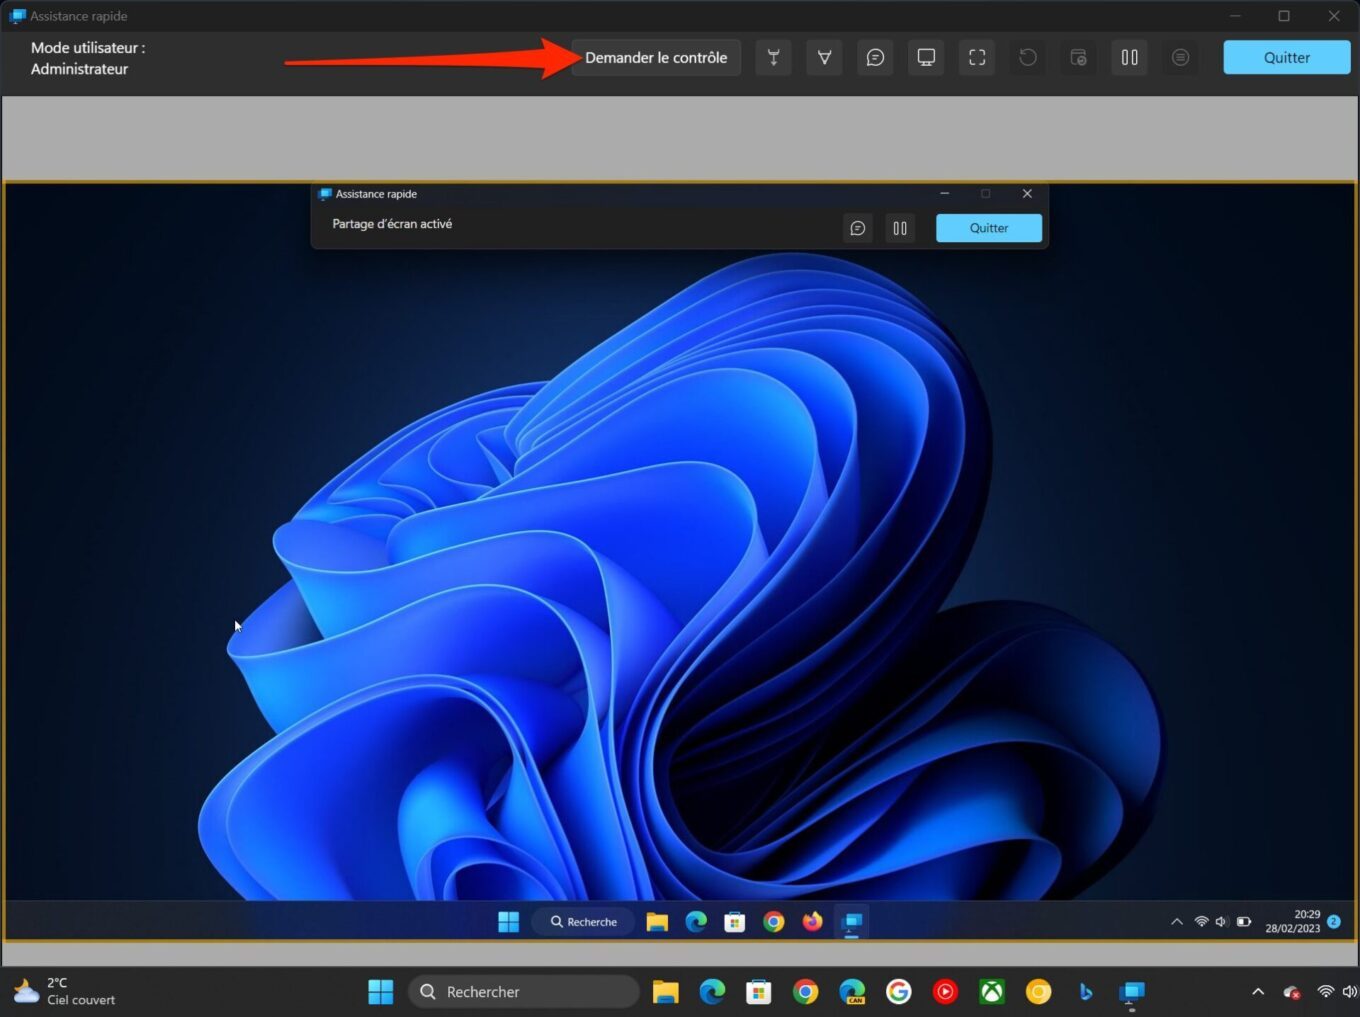Launch Chrome on the remote taskbar
1360x1017 pixels.
click(774, 922)
